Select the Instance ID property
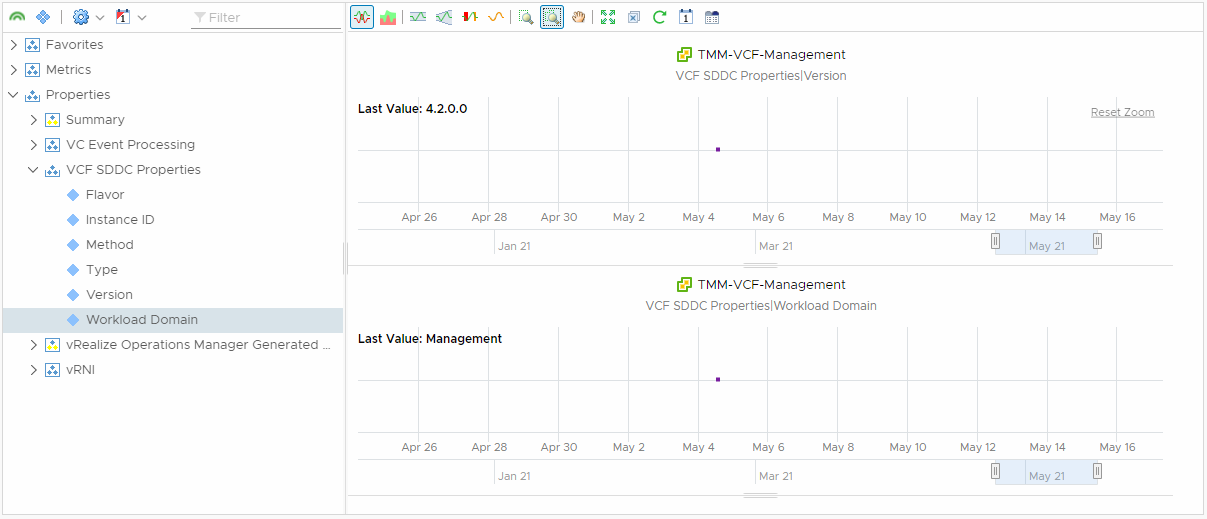Viewport: 1207px width, 519px height. (x=120, y=220)
